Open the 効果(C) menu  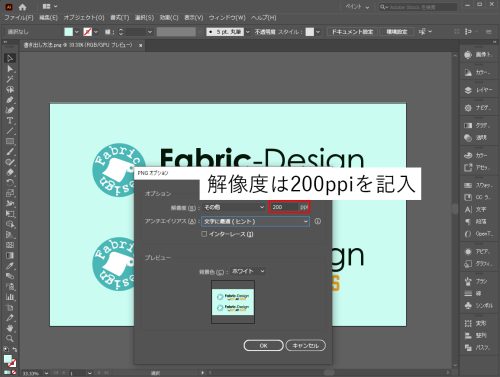[169, 17]
